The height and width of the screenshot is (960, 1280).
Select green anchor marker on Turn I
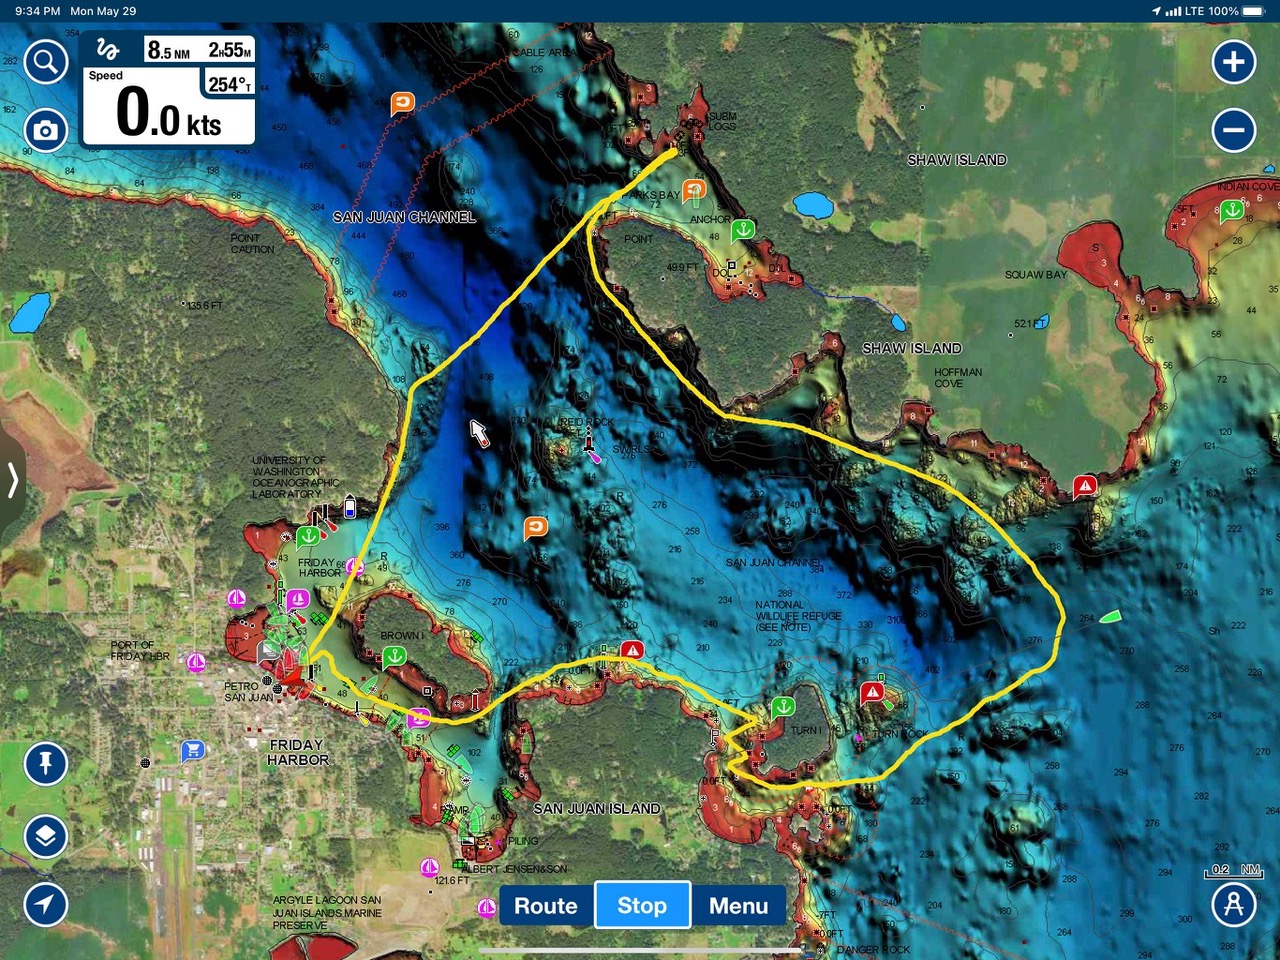[783, 707]
